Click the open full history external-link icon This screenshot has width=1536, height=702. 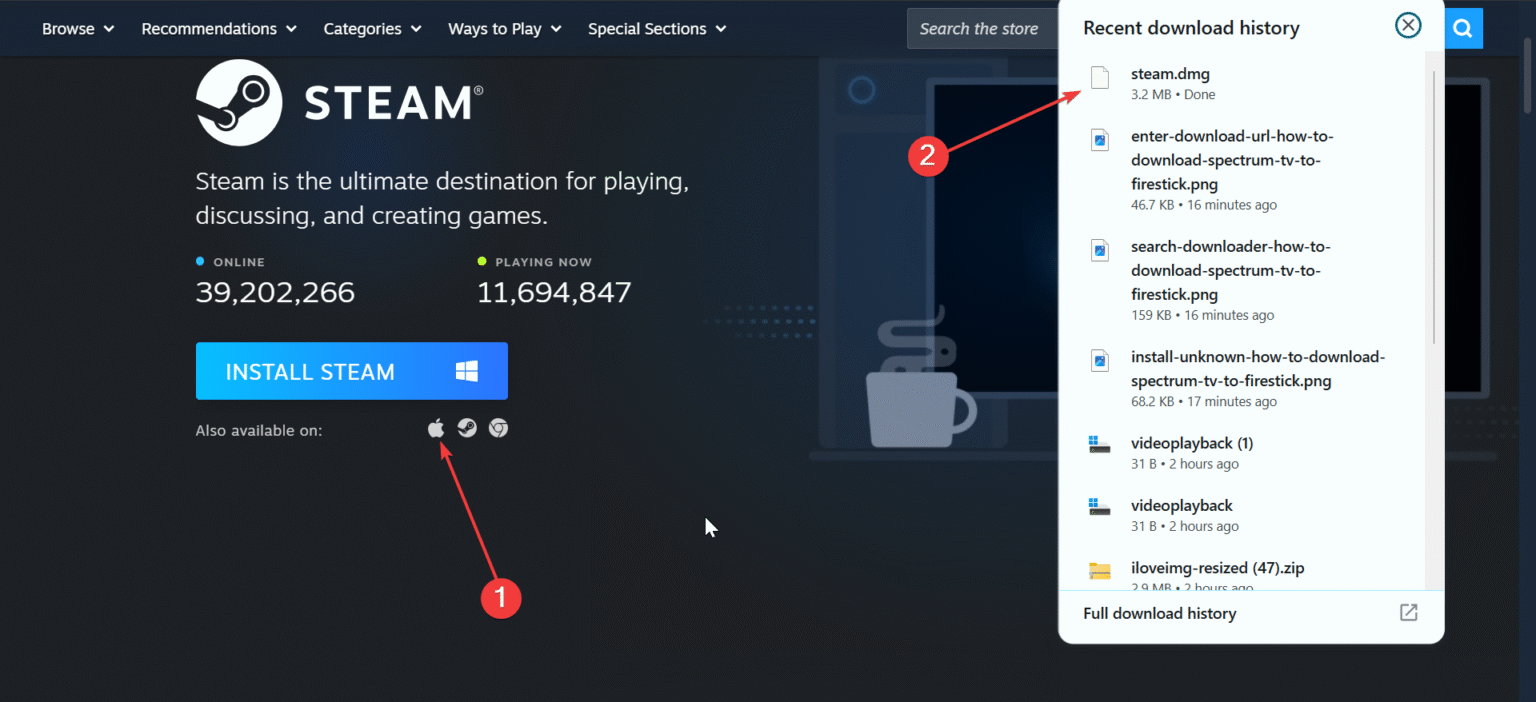click(x=1408, y=613)
